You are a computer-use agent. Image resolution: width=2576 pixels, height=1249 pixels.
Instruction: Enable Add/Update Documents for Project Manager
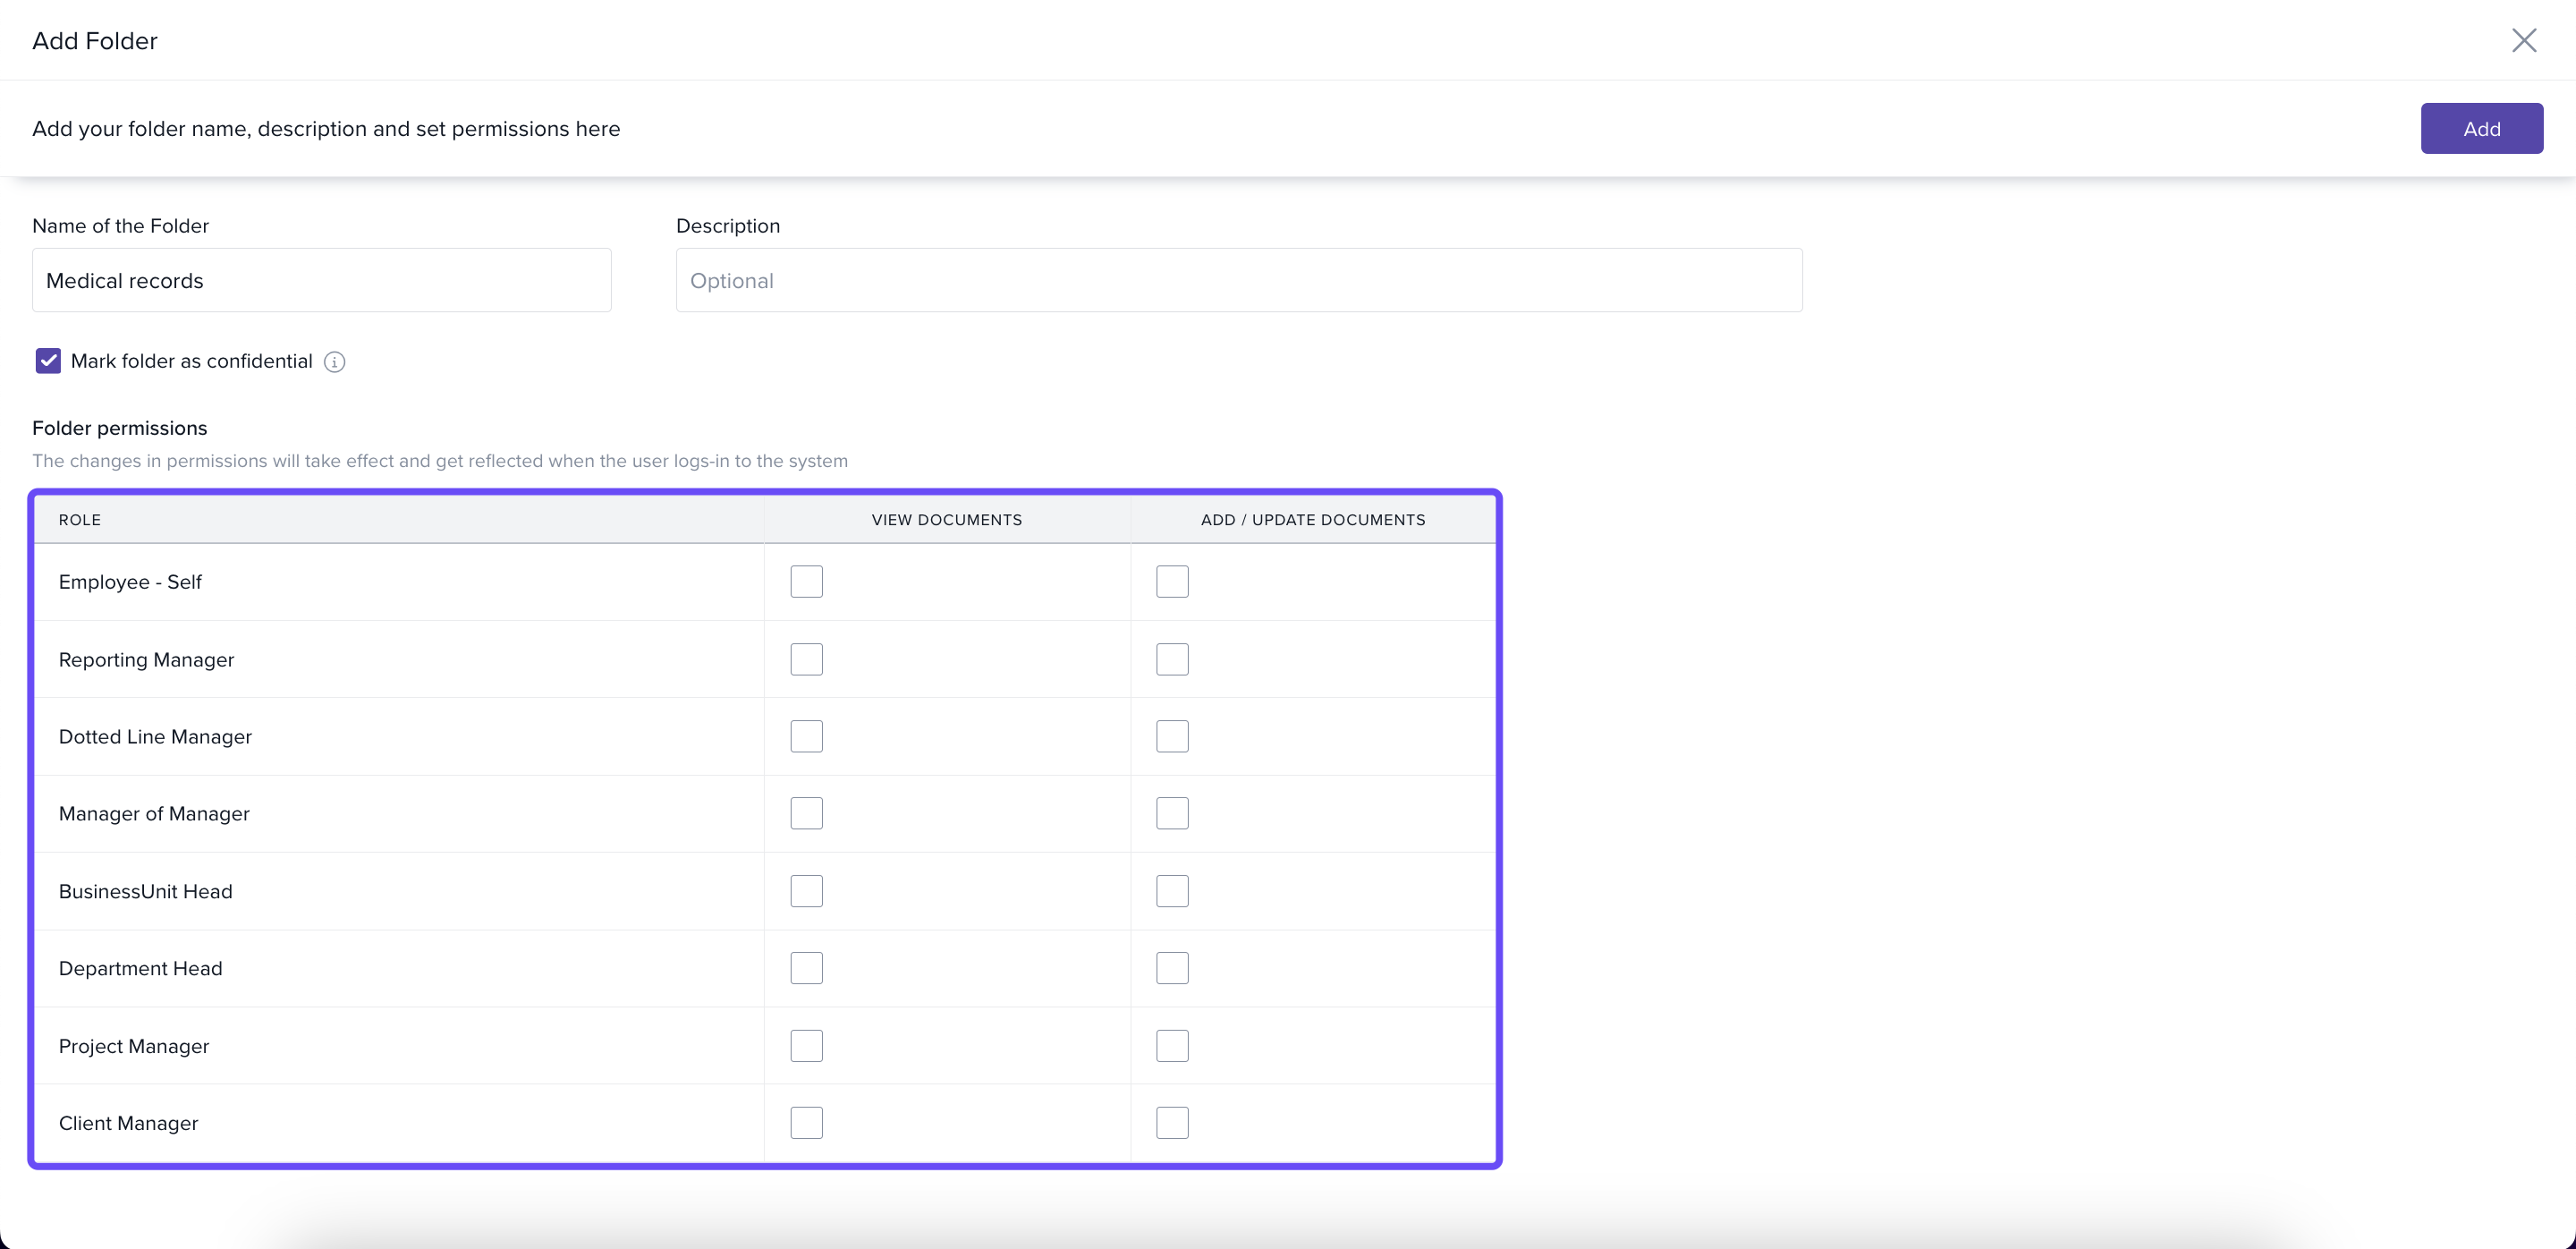1172,1046
